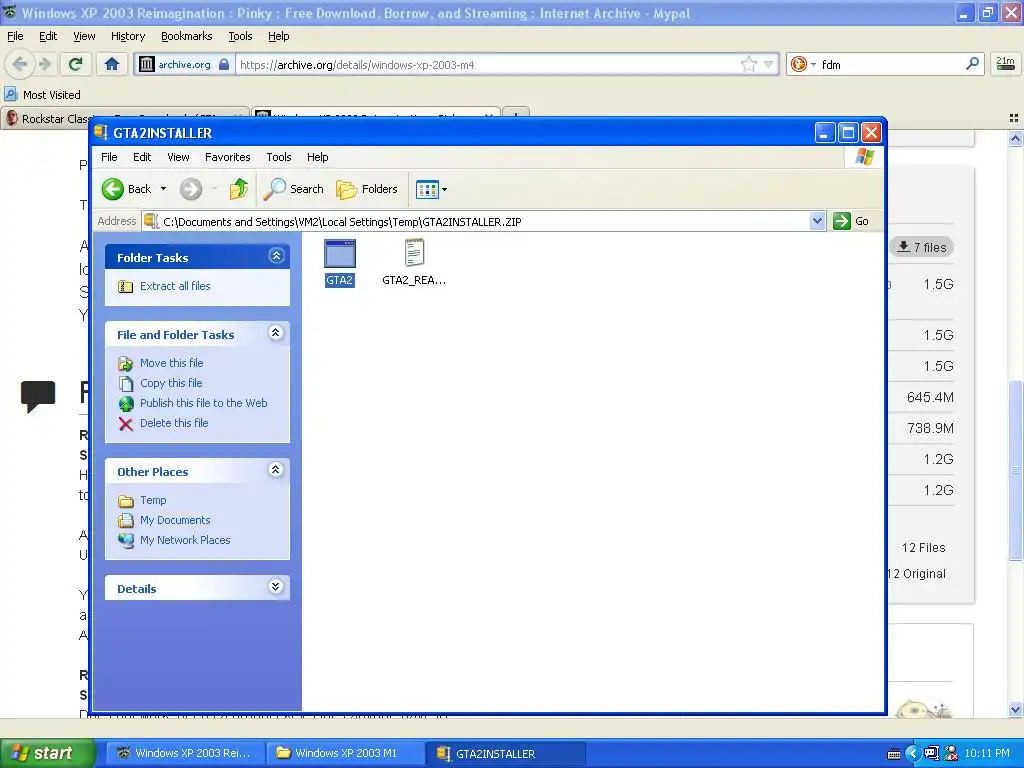Click the taskbar clock showing 10:11 PM

point(987,753)
